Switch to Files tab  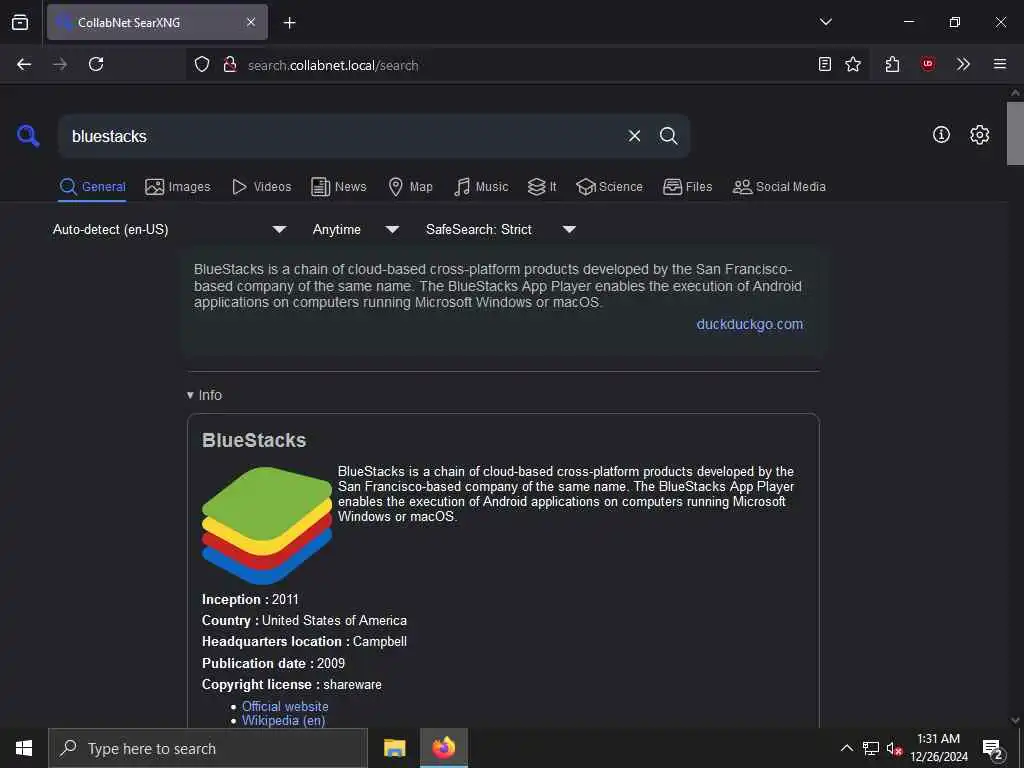(x=688, y=187)
